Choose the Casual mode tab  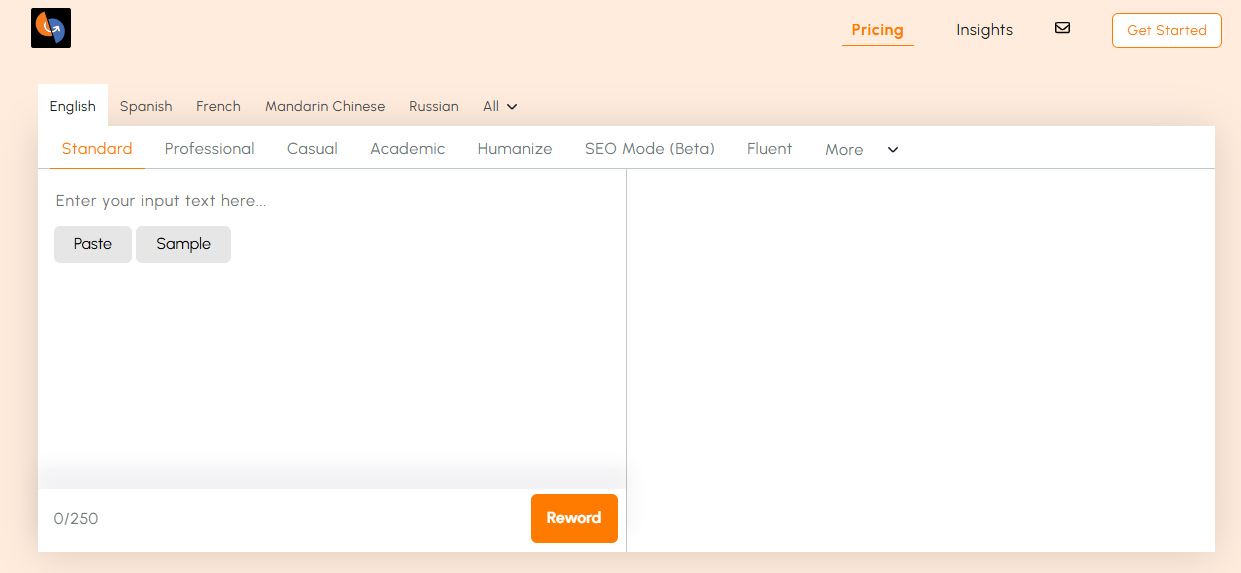click(x=312, y=149)
